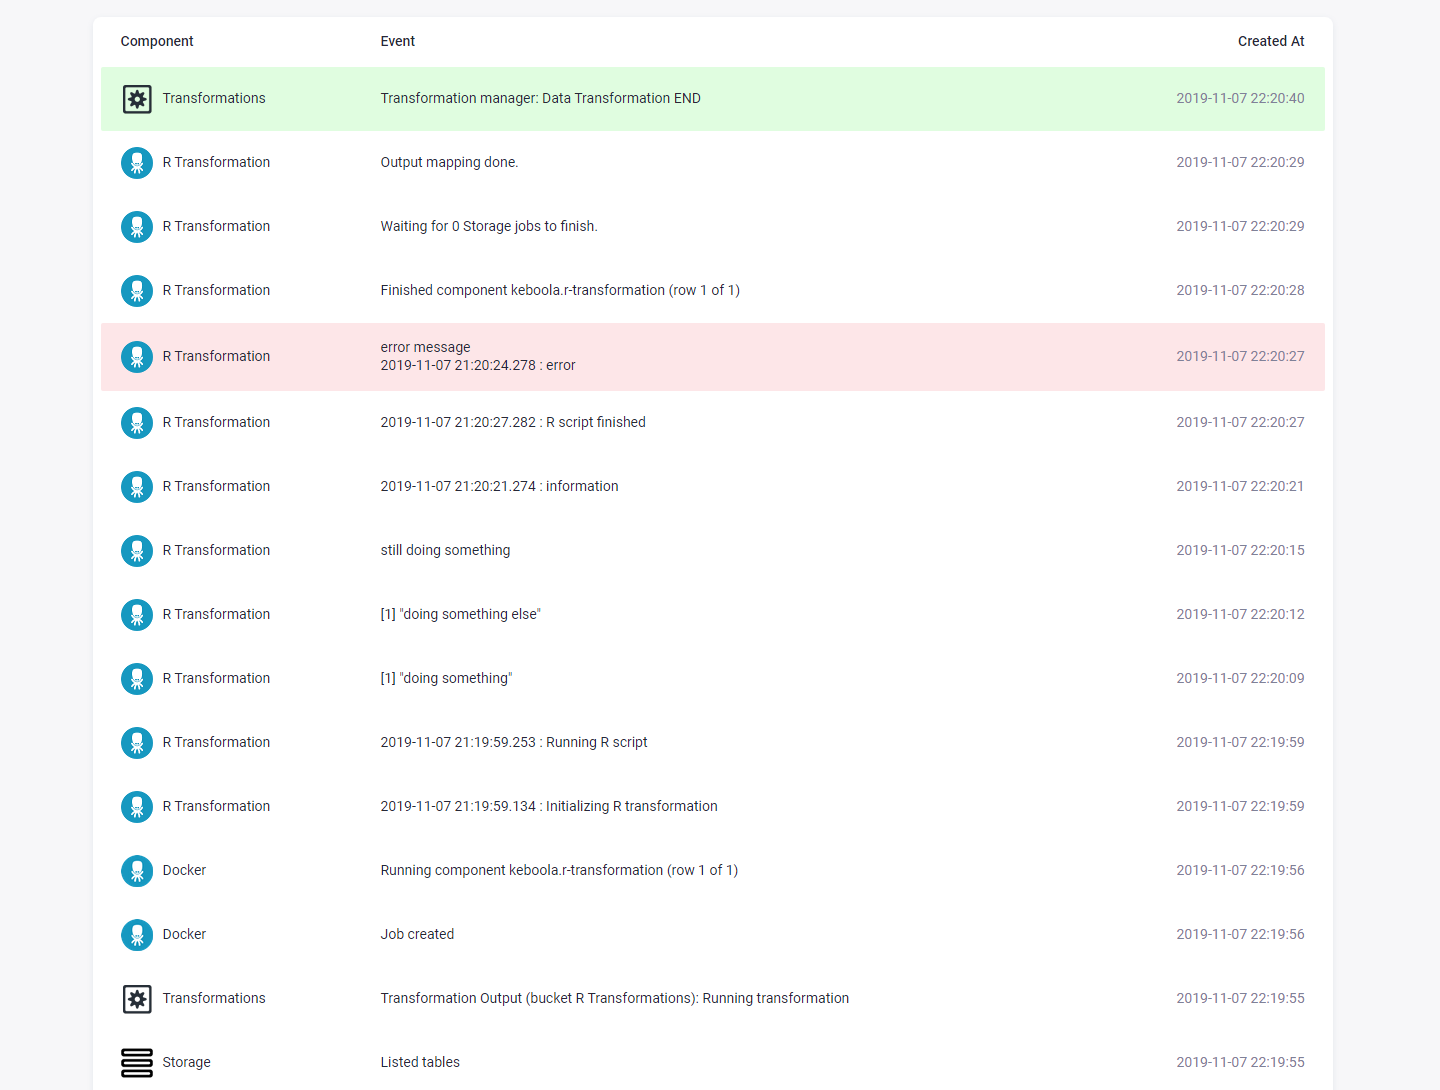Click the R Transformation icon beside Output mapping done
Image resolution: width=1440 pixels, height=1090 pixels.
coord(137,163)
